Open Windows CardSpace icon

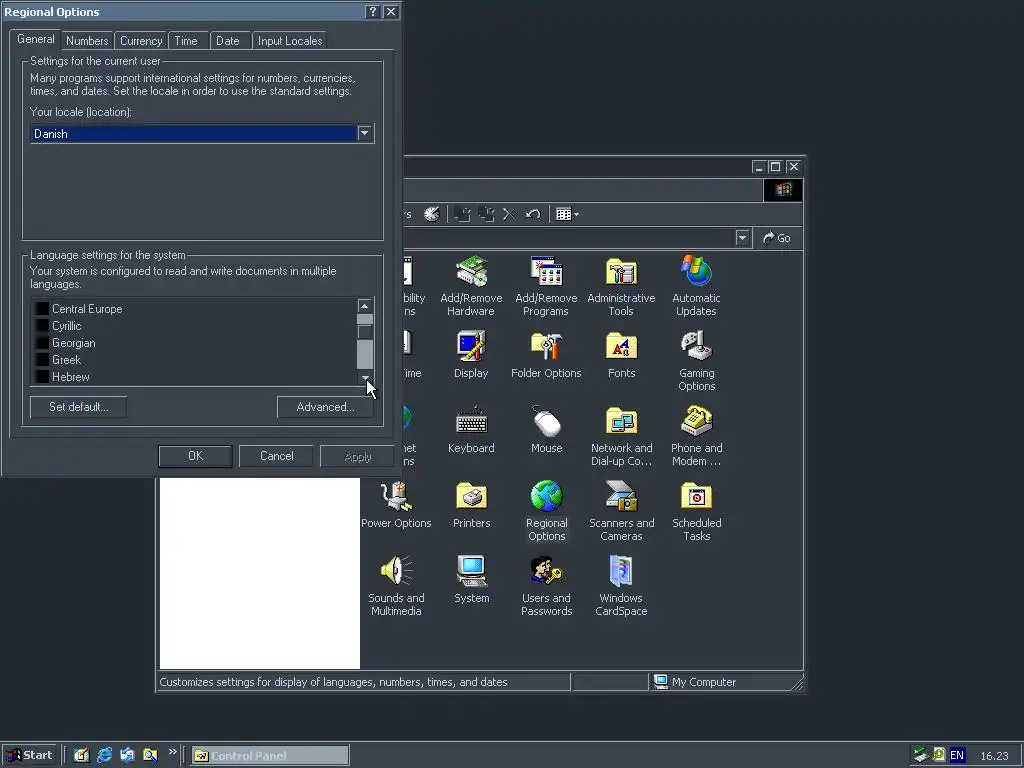(621, 586)
